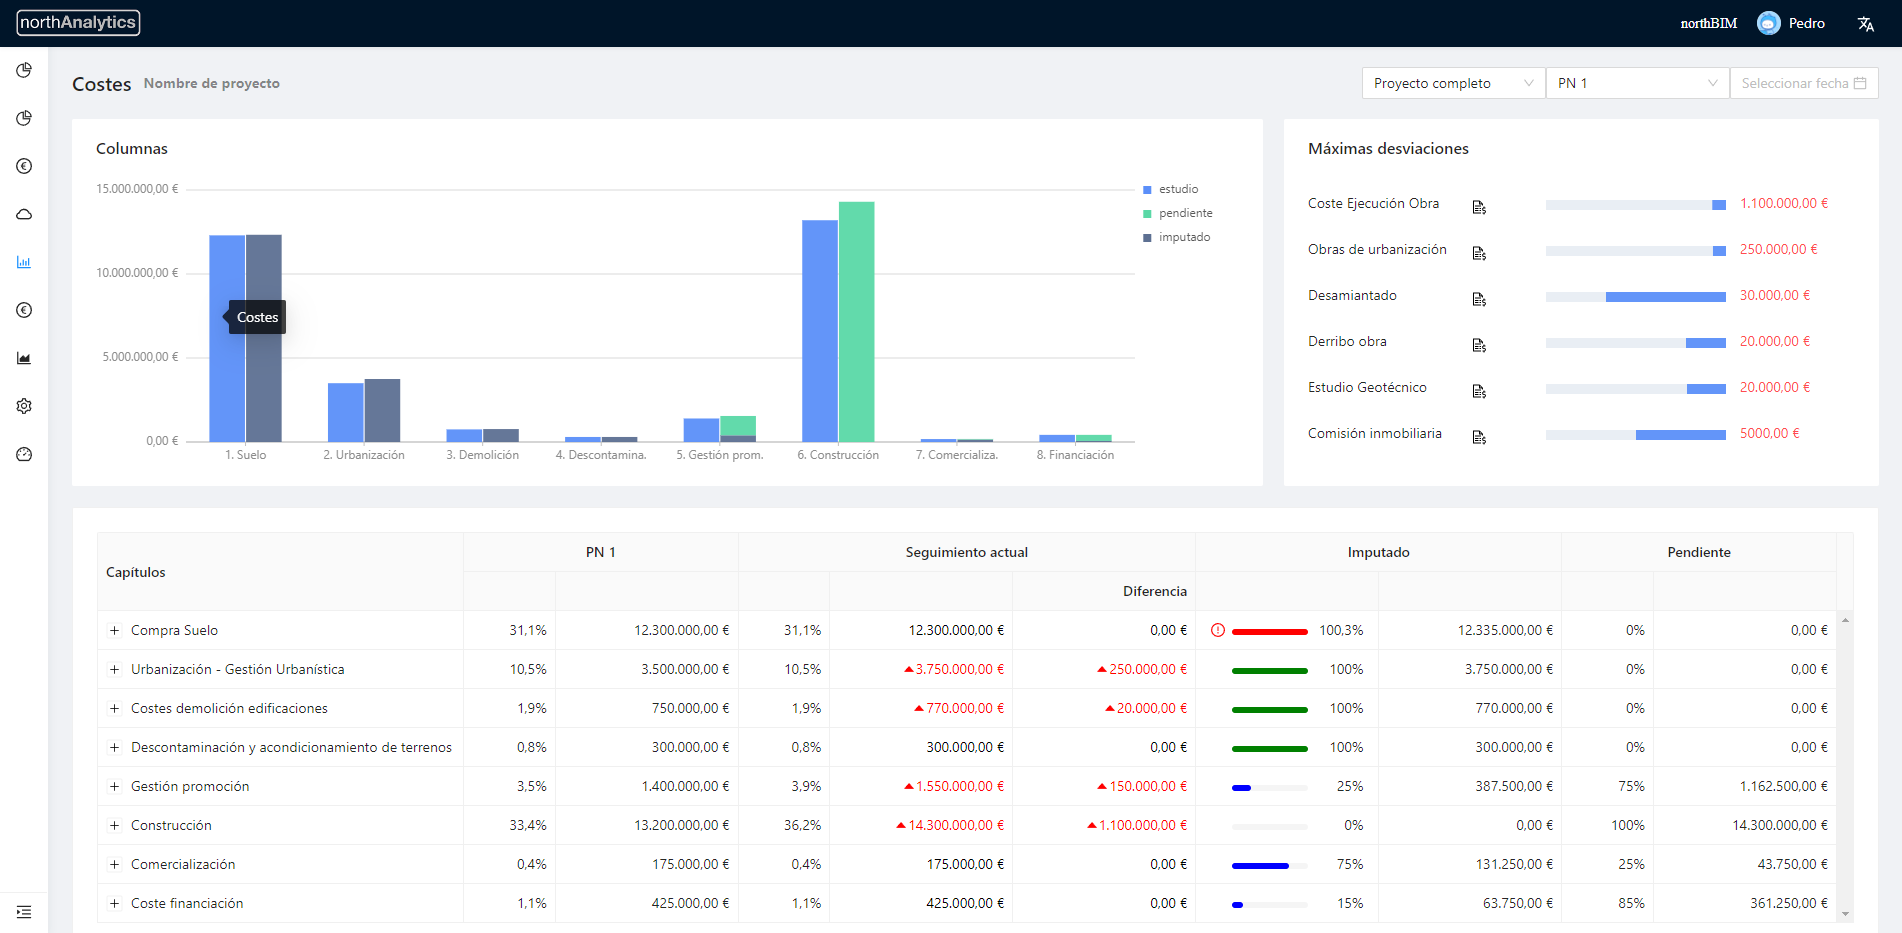
Task: Click the 250.000,00 € Obras de urbanización value
Action: click(1778, 249)
